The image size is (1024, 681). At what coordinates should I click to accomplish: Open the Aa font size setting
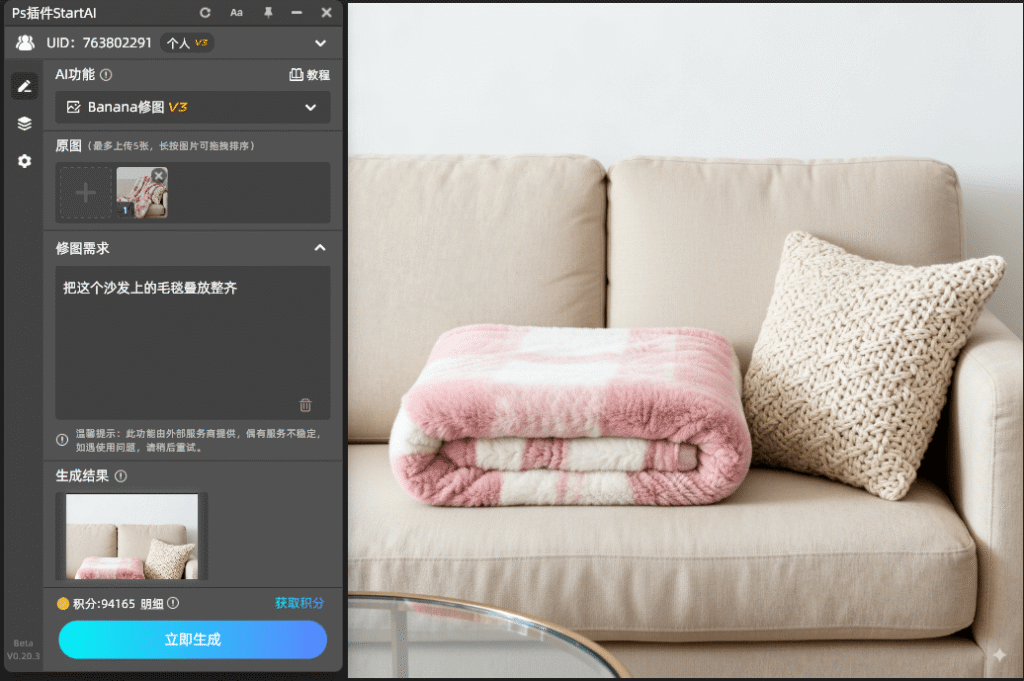pyautogui.click(x=236, y=13)
